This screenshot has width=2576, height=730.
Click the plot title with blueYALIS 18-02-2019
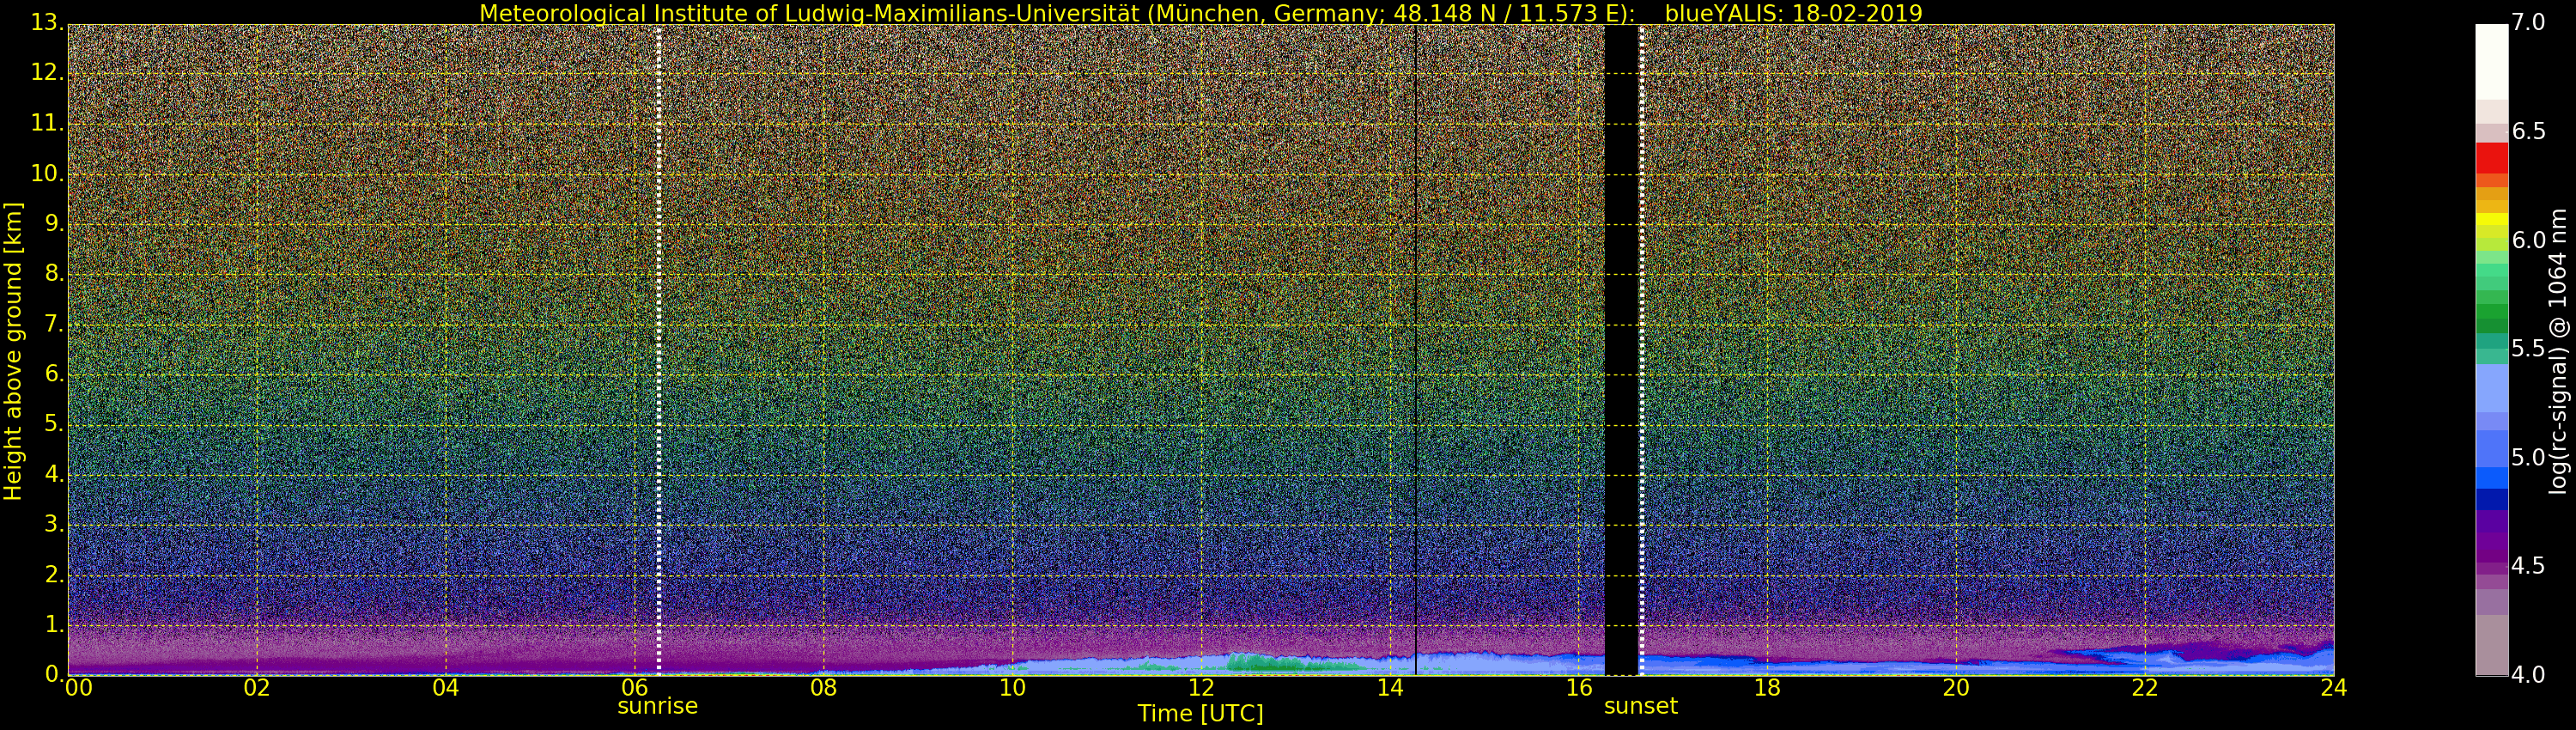[1201, 13]
